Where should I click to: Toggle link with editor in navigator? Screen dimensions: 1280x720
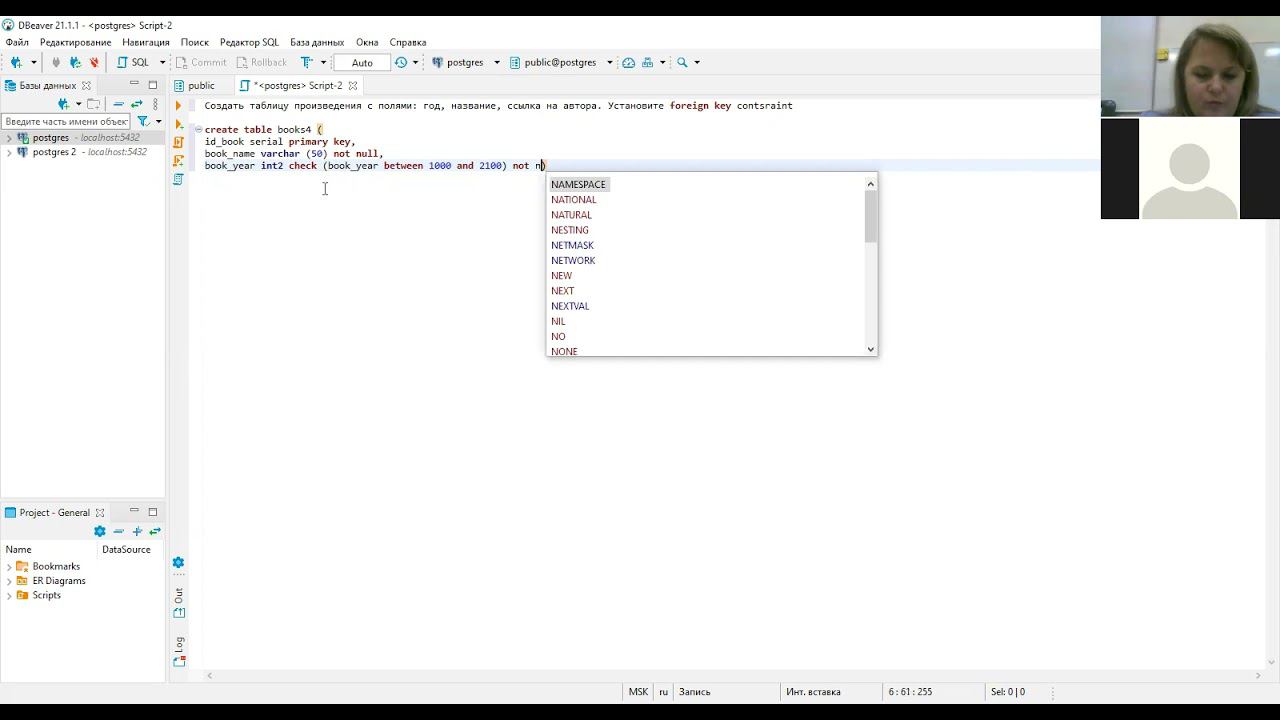click(137, 104)
